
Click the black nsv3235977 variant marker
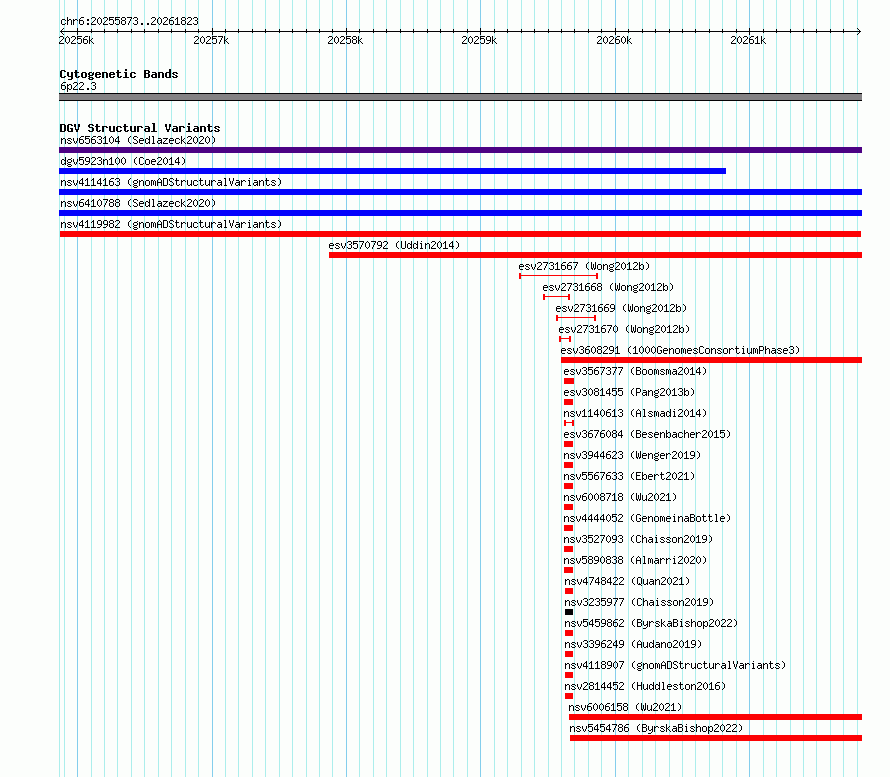pos(569,612)
